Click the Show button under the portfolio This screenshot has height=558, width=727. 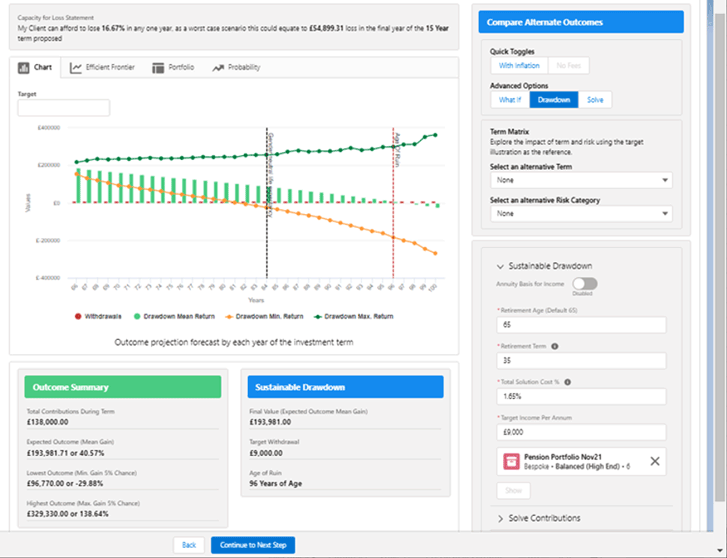click(513, 490)
